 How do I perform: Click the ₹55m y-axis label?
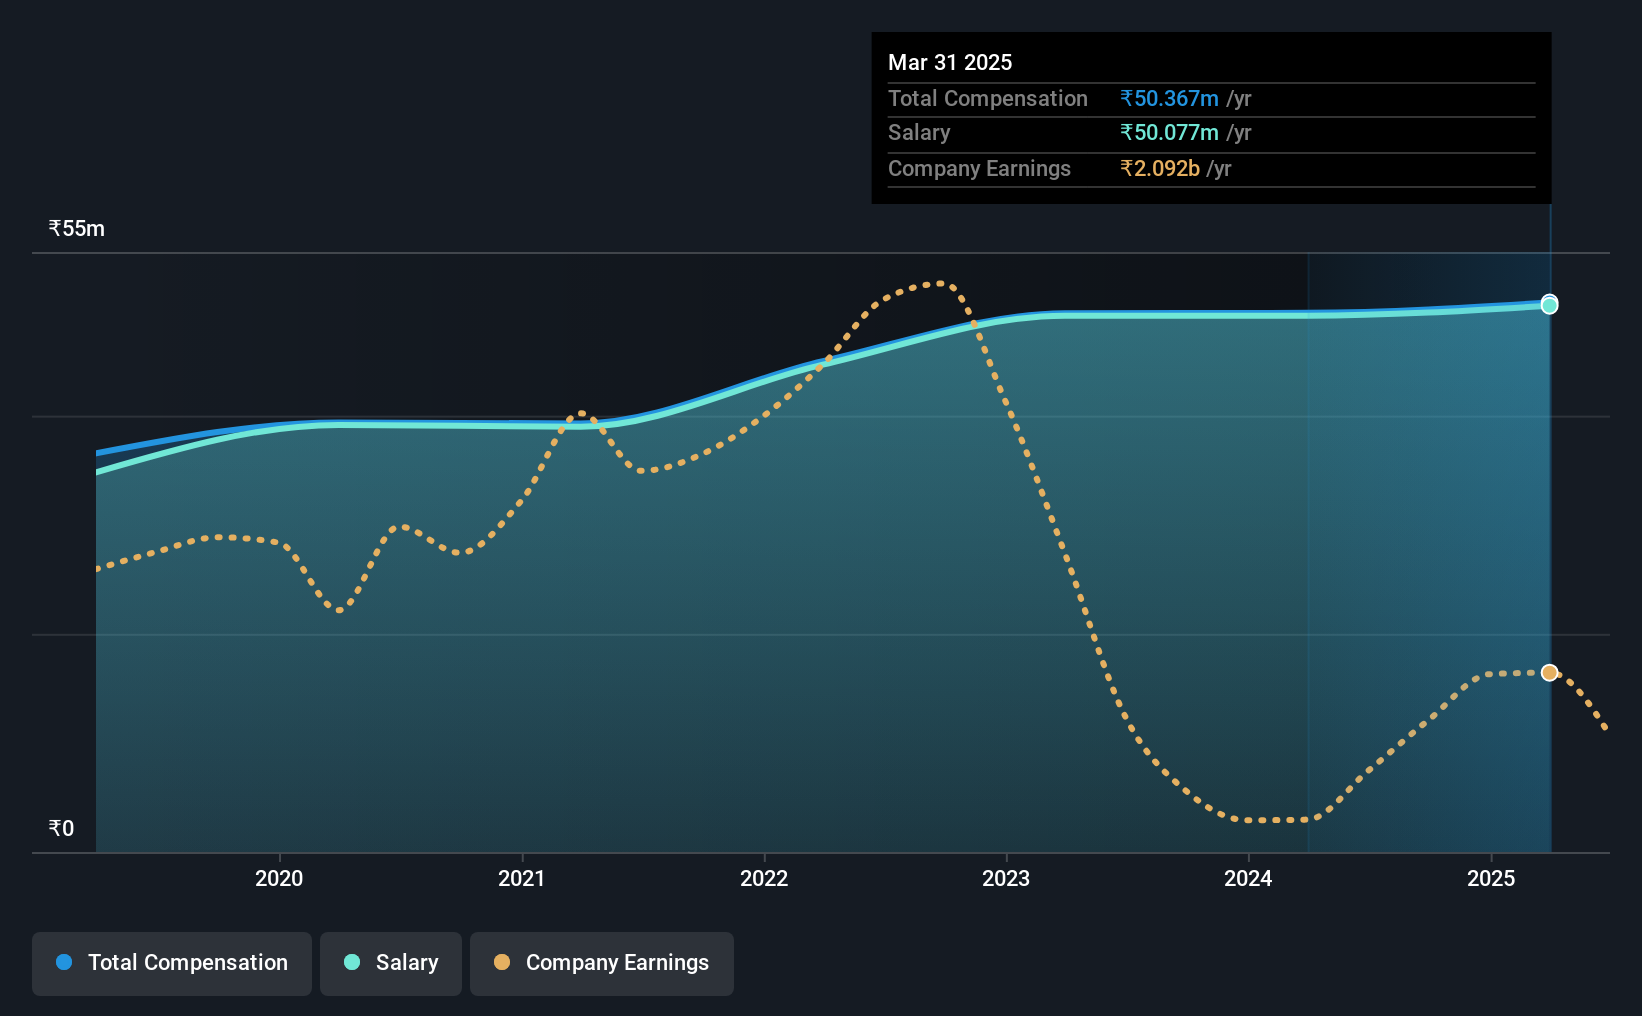(x=77, y=228)
